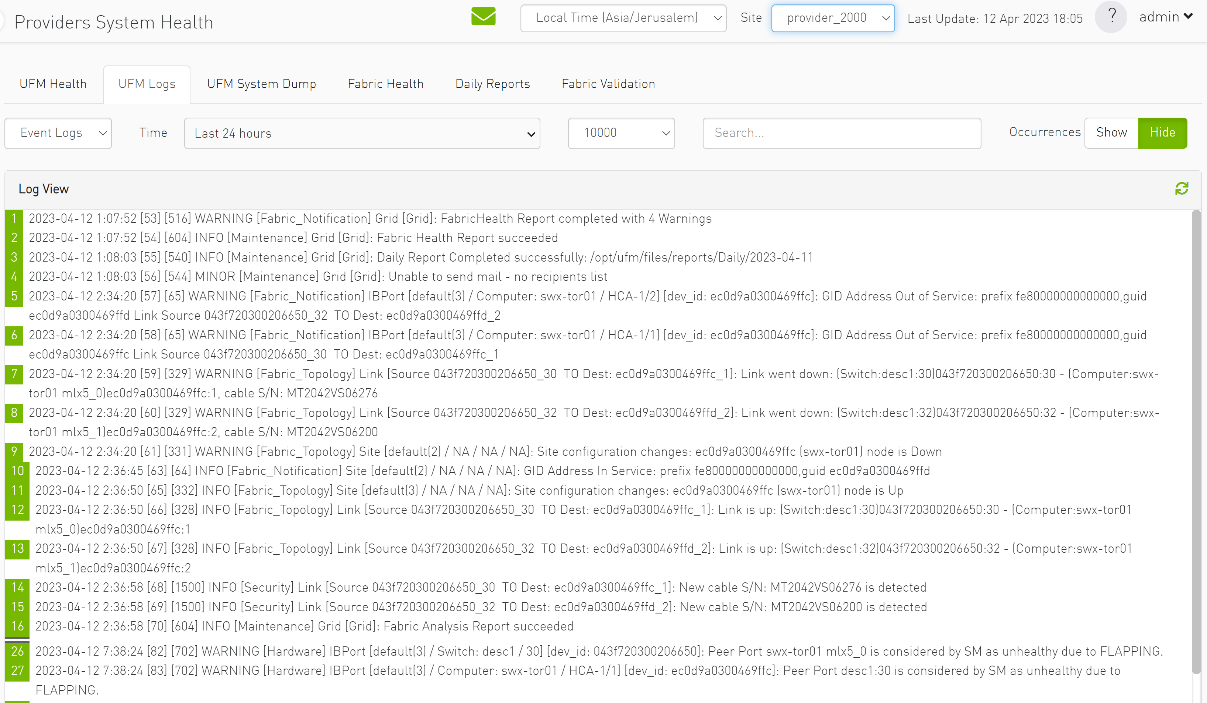Open the Daily Reports tab

point(492,84)
